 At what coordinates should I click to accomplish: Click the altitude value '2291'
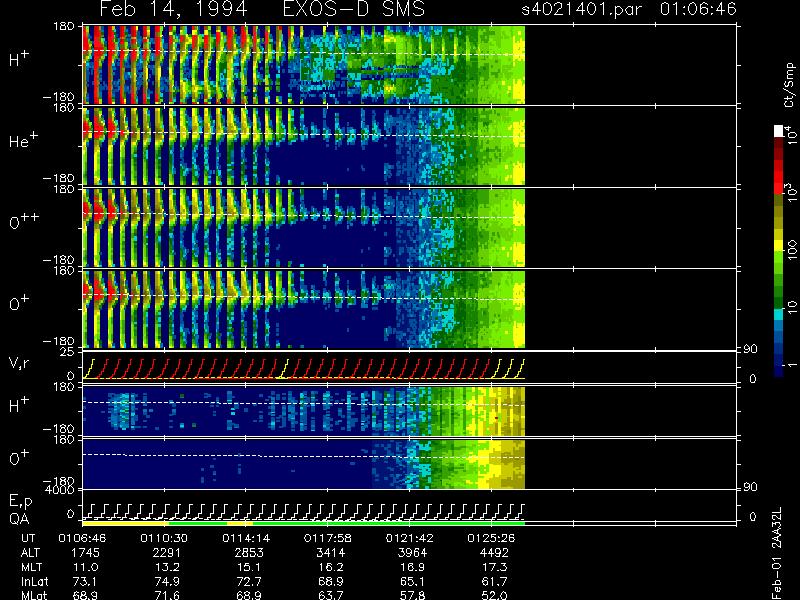tap(167, 553)
